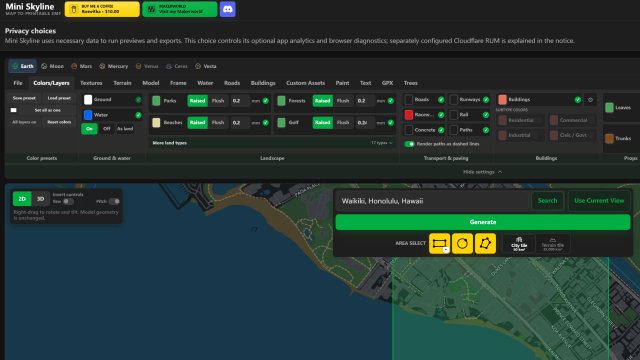This screenshot has height=360, width=640.
Task: Click Use Current View button
Action: 599,201
